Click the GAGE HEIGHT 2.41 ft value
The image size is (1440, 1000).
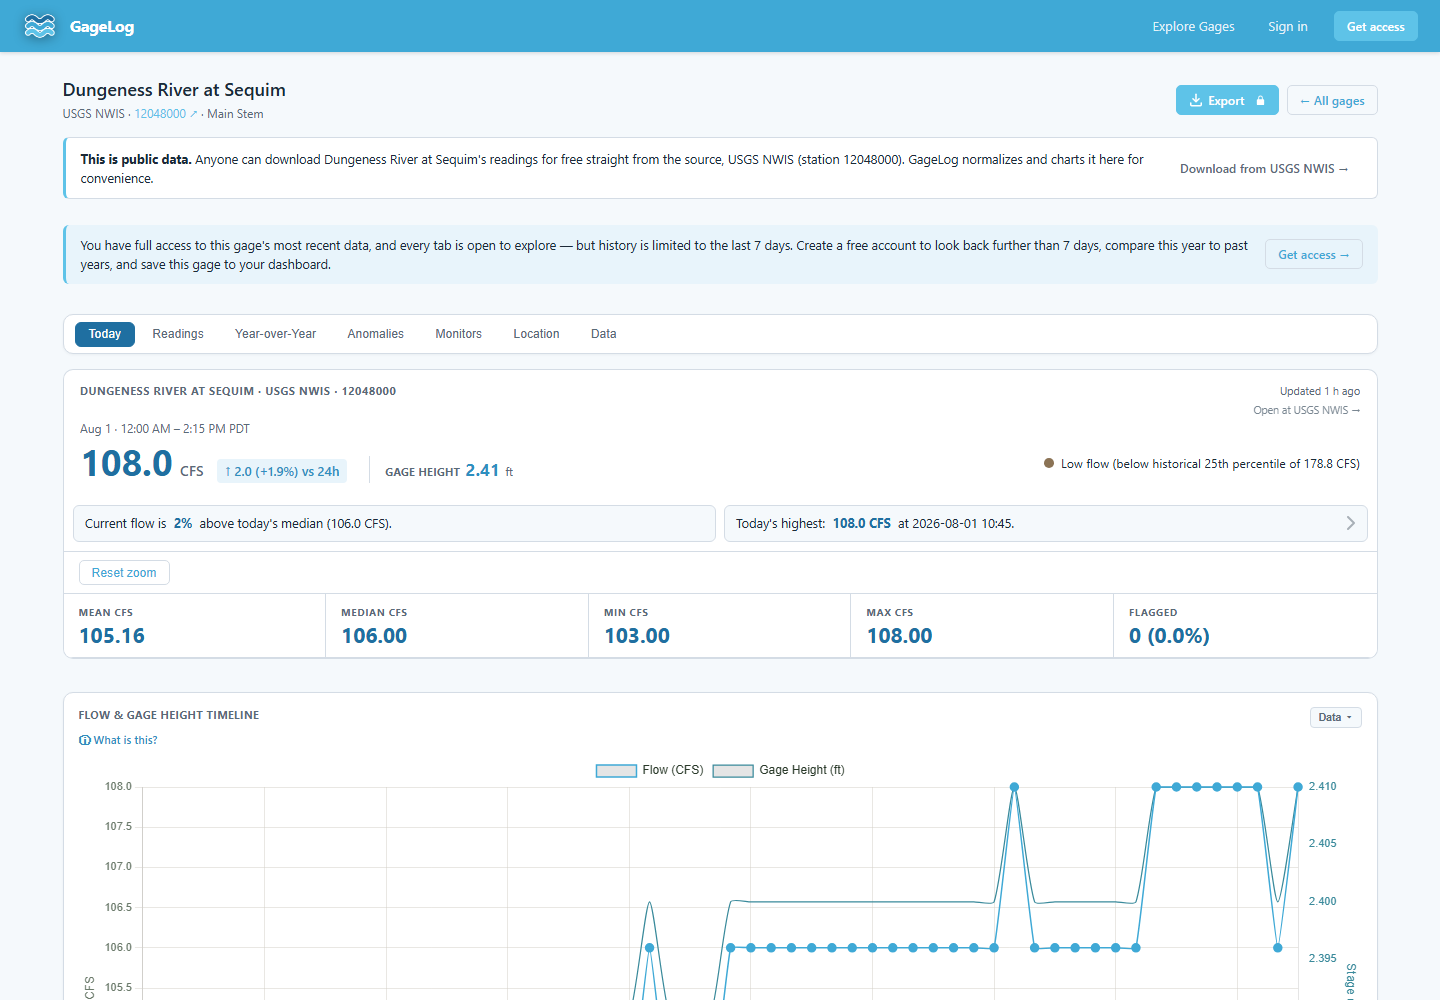449,471
